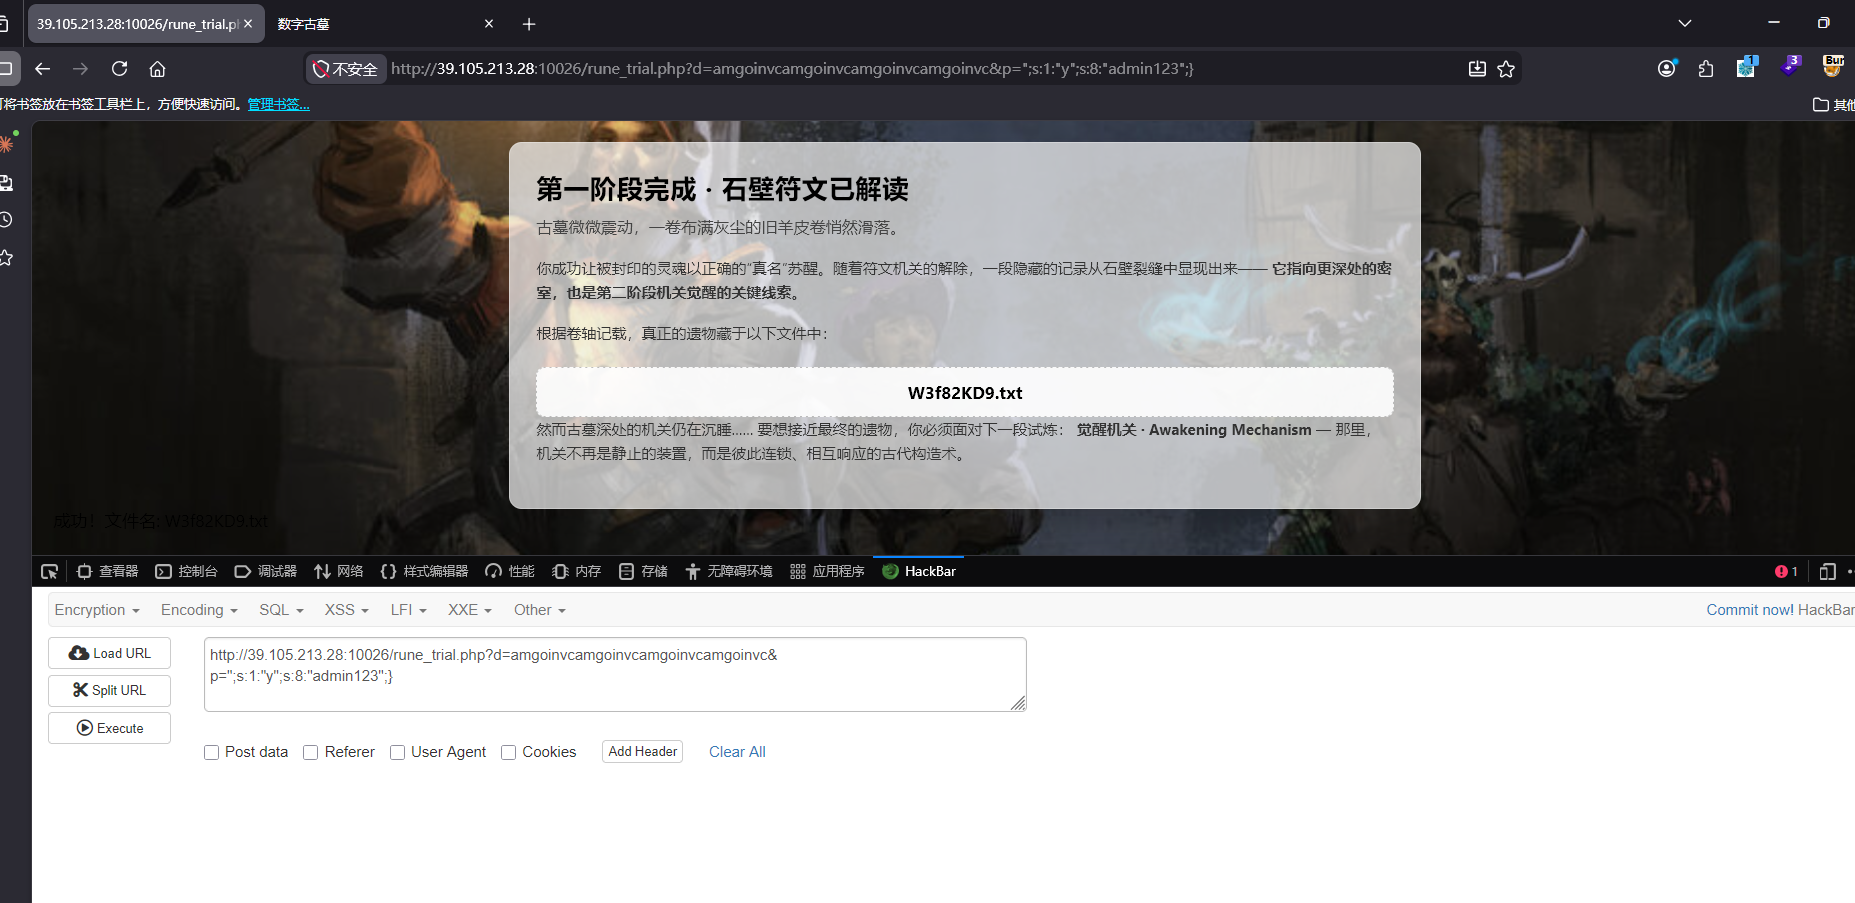This screenshot has width=1855, height=903.
Task: Open the sidebar history clock icon
Action: point(6,219)
